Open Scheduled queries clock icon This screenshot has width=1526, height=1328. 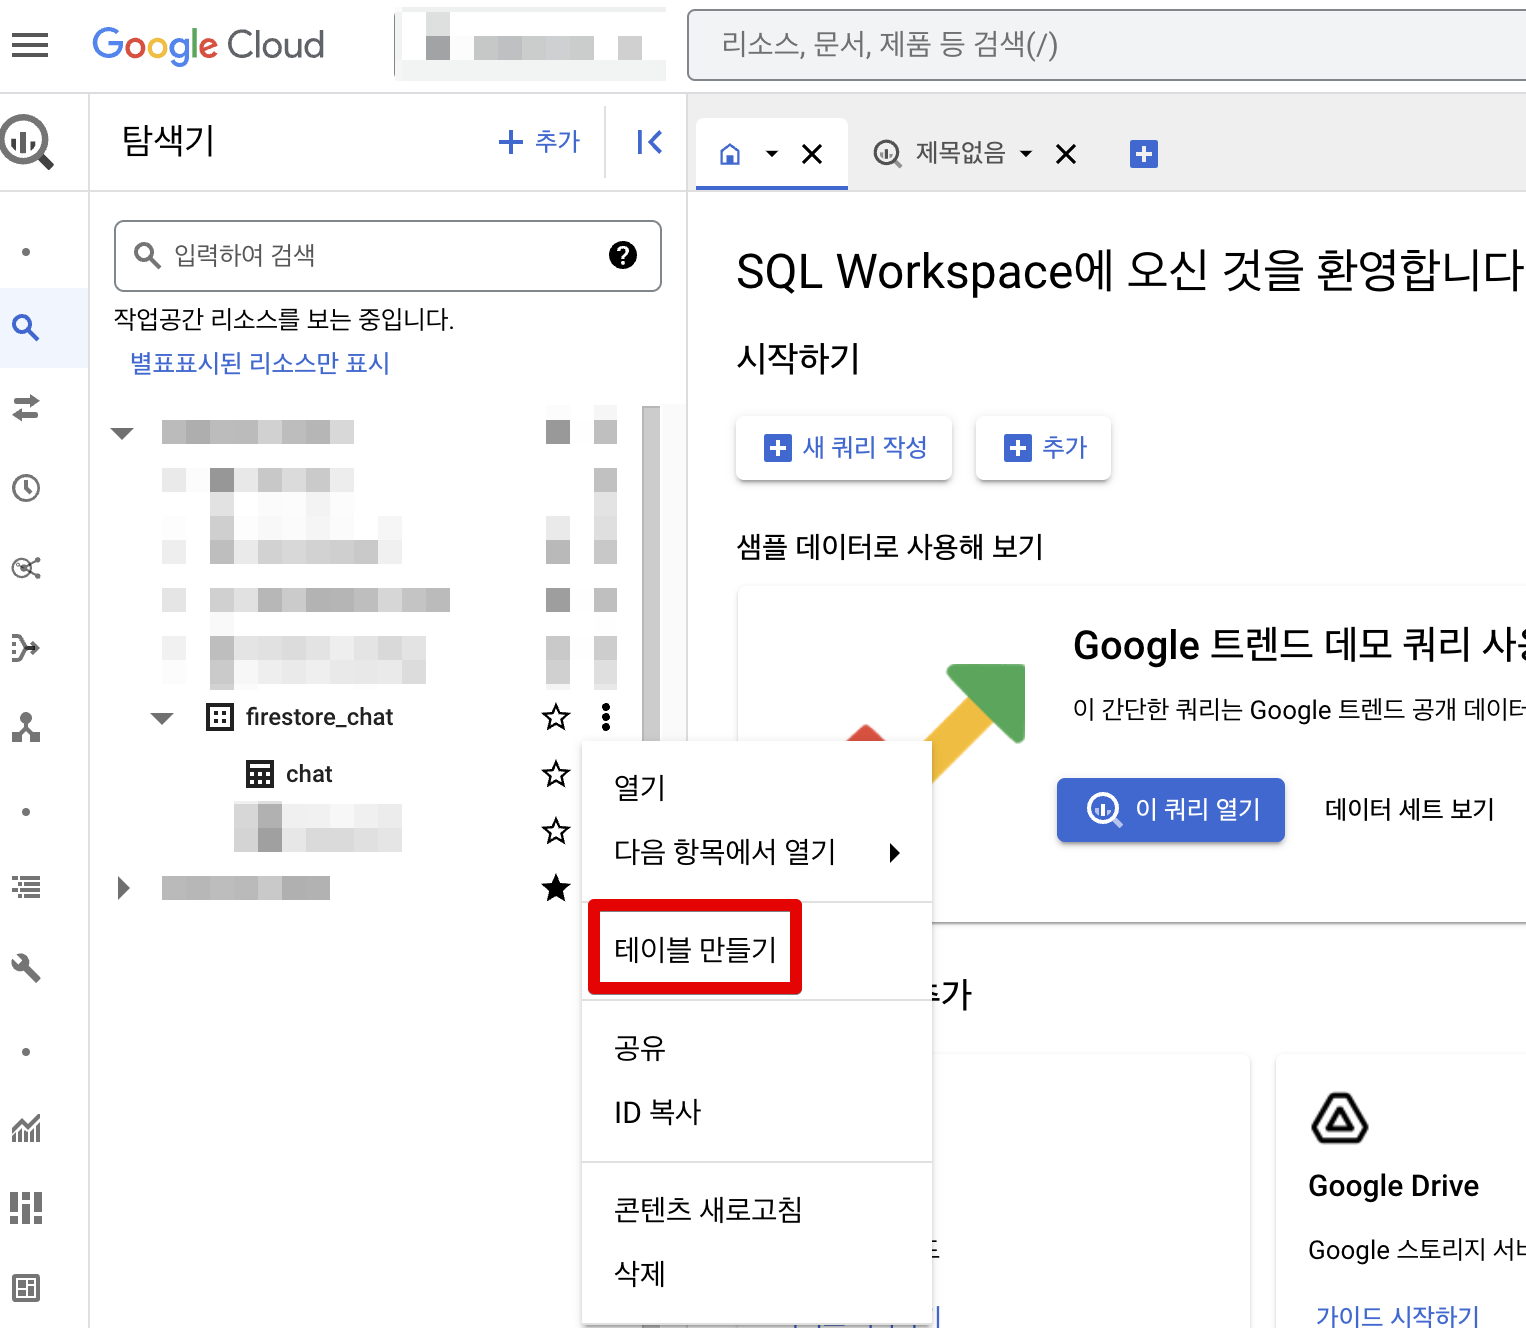point(26,488)
